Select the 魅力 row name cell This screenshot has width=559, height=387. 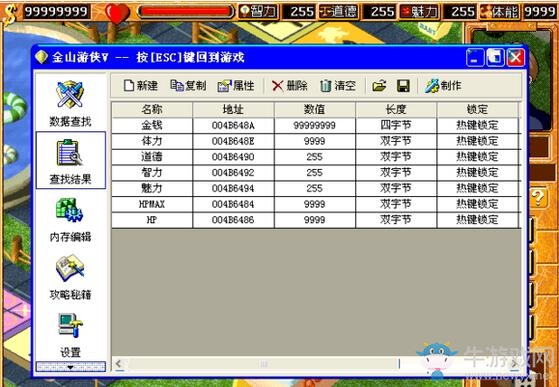pos(152,188)
